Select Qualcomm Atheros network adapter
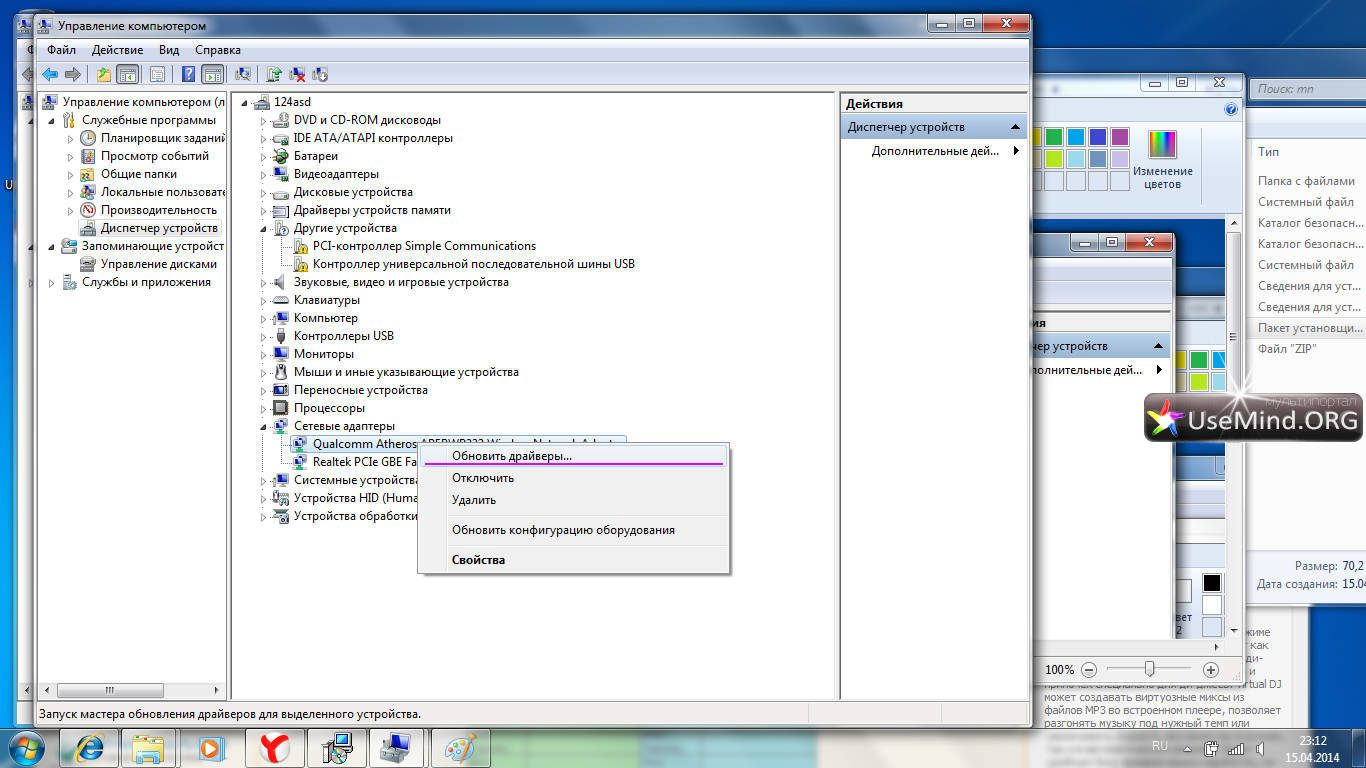The width and height of the screenshot is (1366, 768). pyautogui.click(x=365, y=443)
